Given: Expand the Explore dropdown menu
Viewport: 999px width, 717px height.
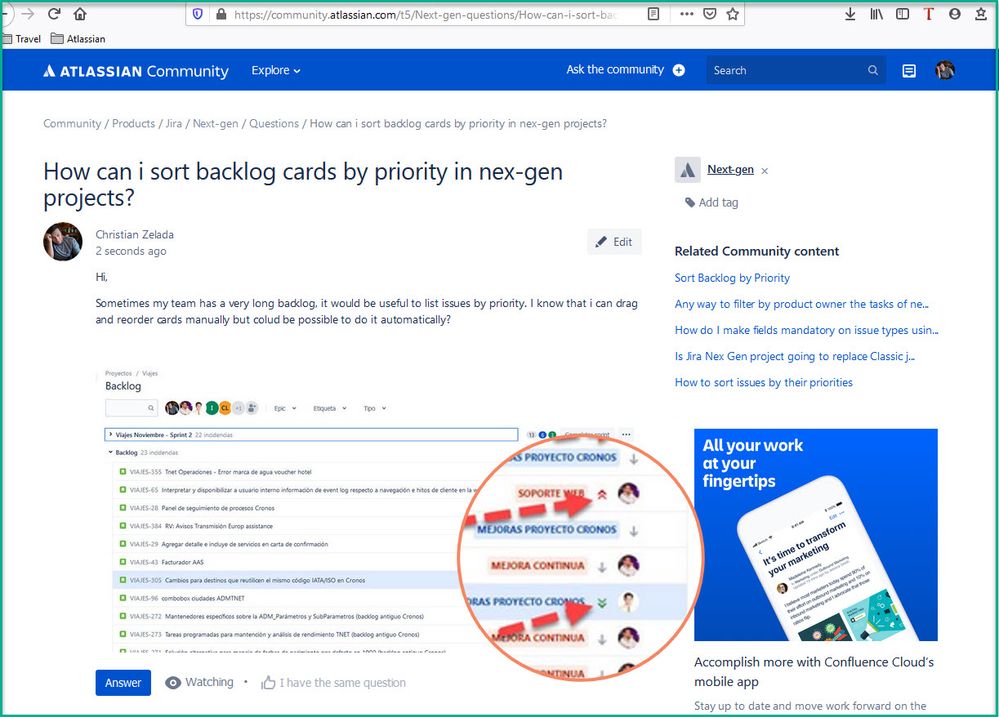Looking at the screenshot, I should [276, 70].
